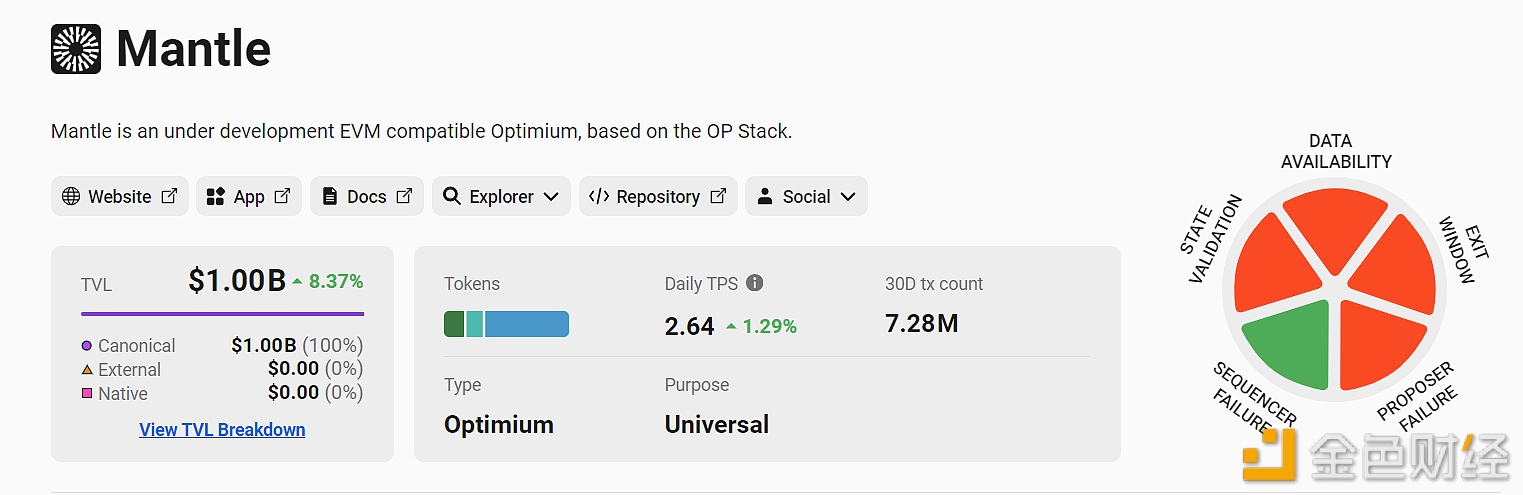
Task: Expand the Explorer dropdown chevron
Action: click(551, 197)
